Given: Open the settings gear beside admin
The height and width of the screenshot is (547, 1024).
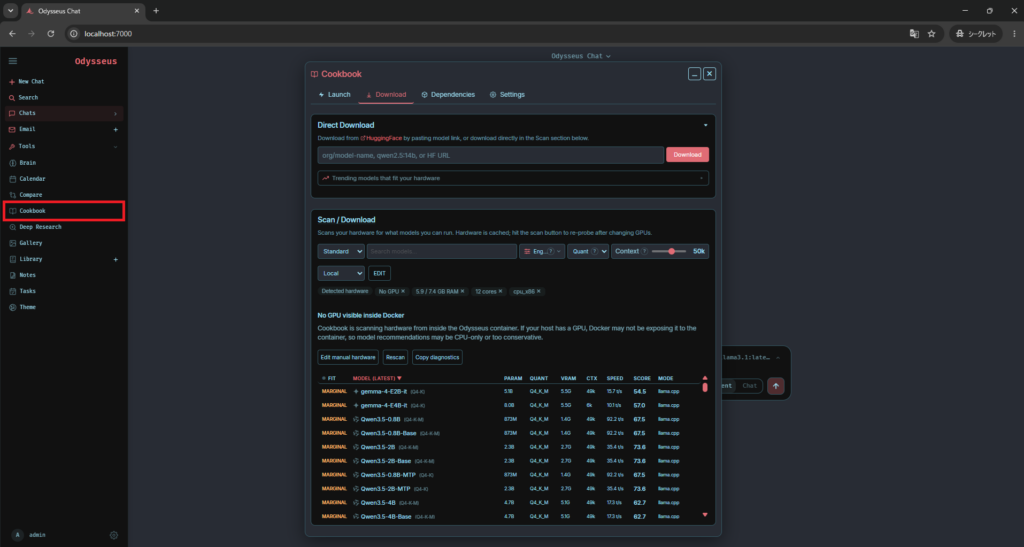Looking at the screenshot, I should tap(114, 535).
